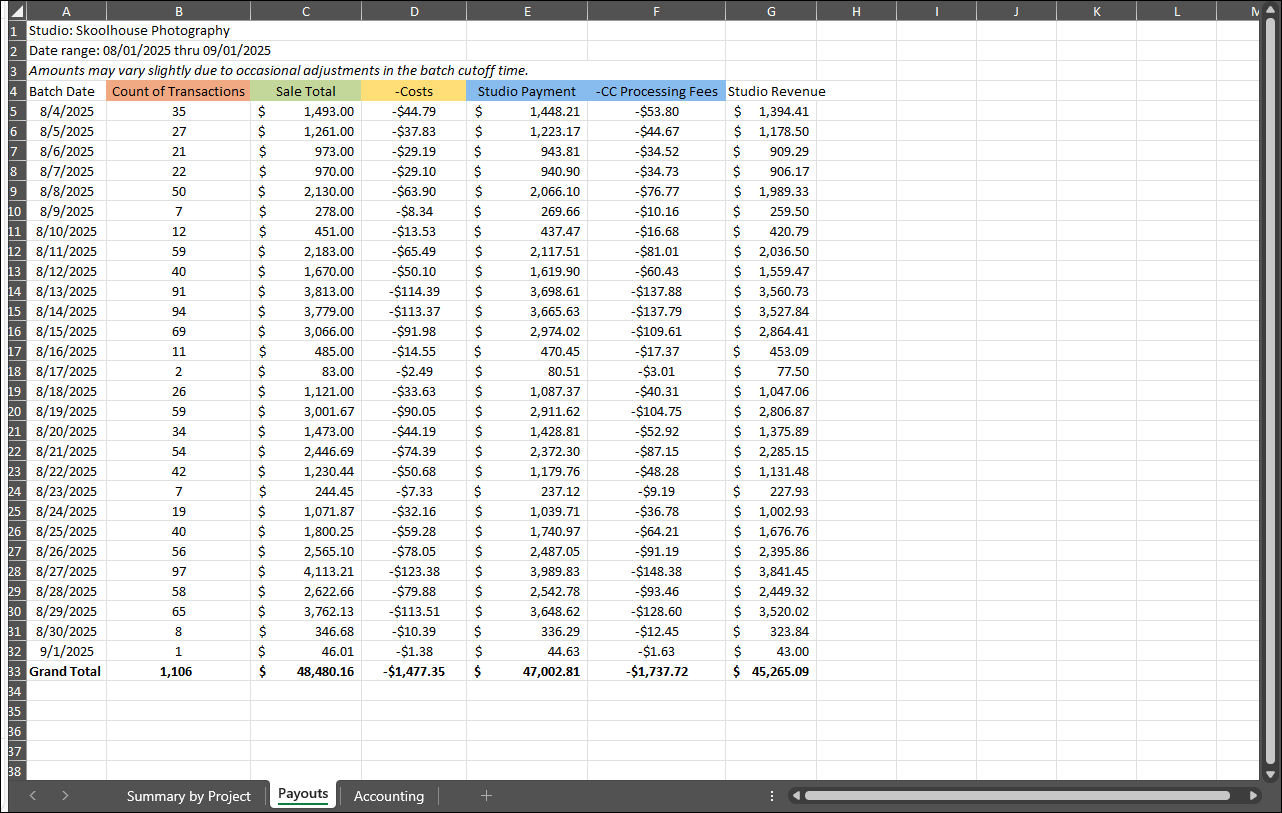This screenshot has width=1282, height=813.
Task: Click total transactions count '1,106'
Action: (178, 671)
